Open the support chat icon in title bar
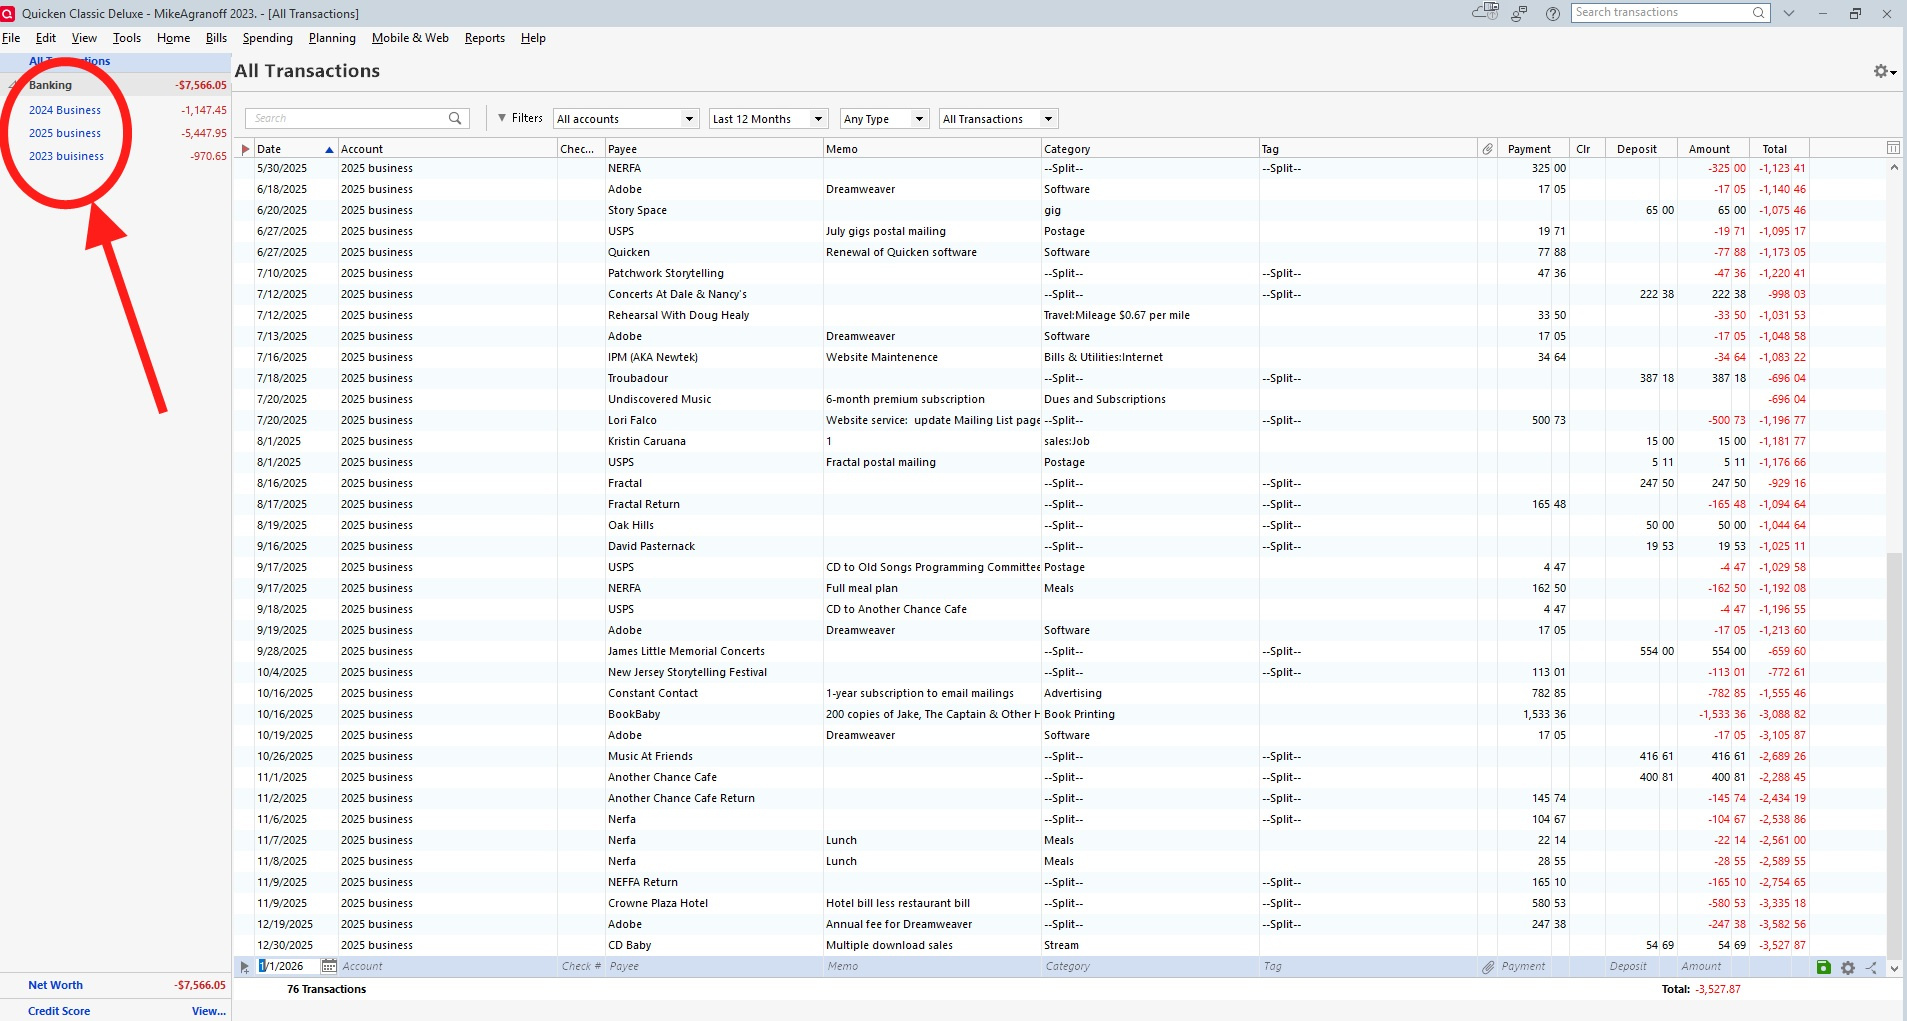Viewport: 1907px width, 1021px height. click(x=1519, y=13)
